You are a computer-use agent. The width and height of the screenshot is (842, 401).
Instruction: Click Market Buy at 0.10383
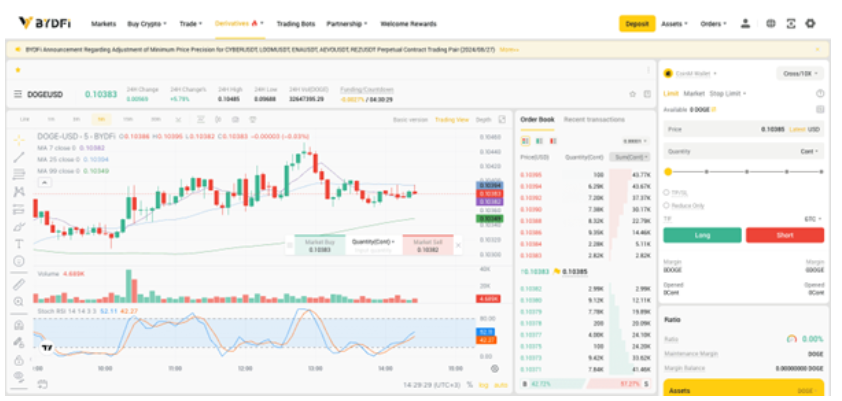320,245
